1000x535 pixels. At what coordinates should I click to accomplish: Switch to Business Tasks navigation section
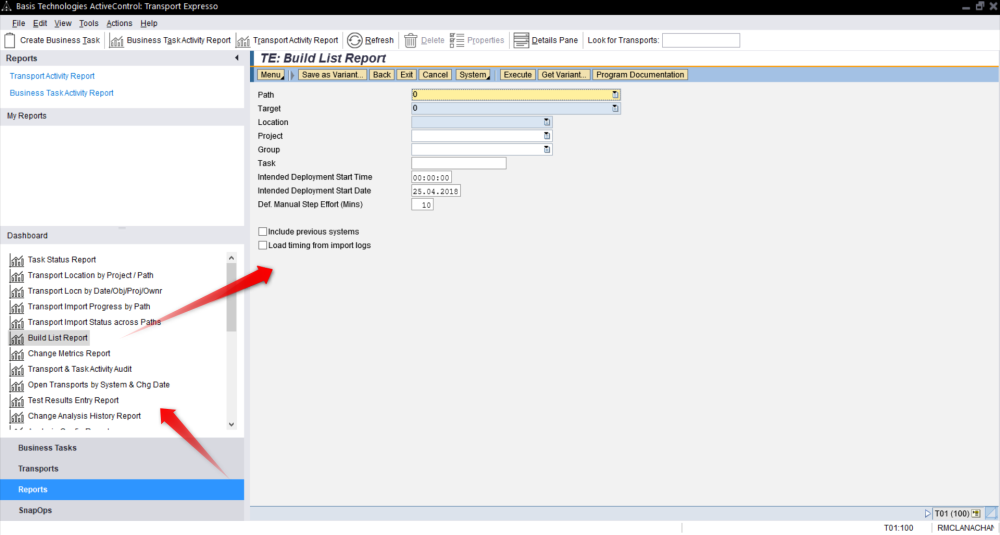pyautogui.click(x=122, y=448)
